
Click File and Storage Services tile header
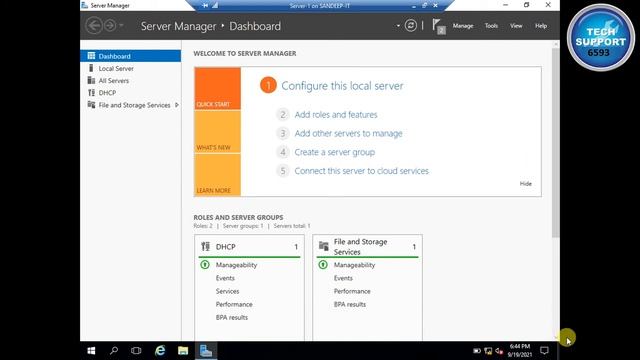coord(367,247)
